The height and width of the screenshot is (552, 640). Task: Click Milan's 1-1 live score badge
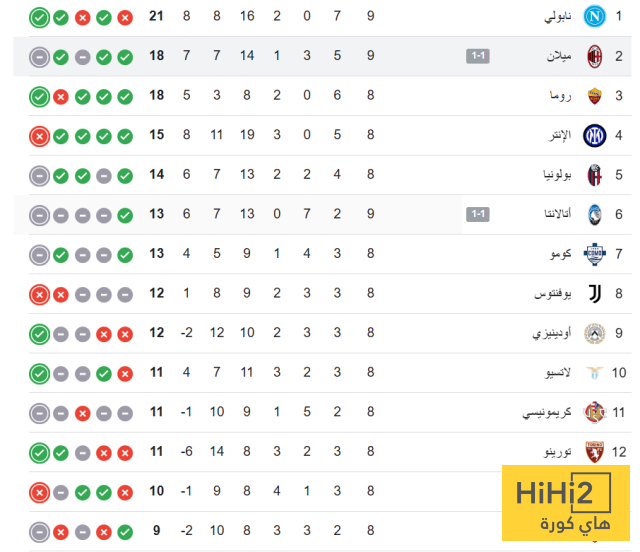(x=478, y=56)
